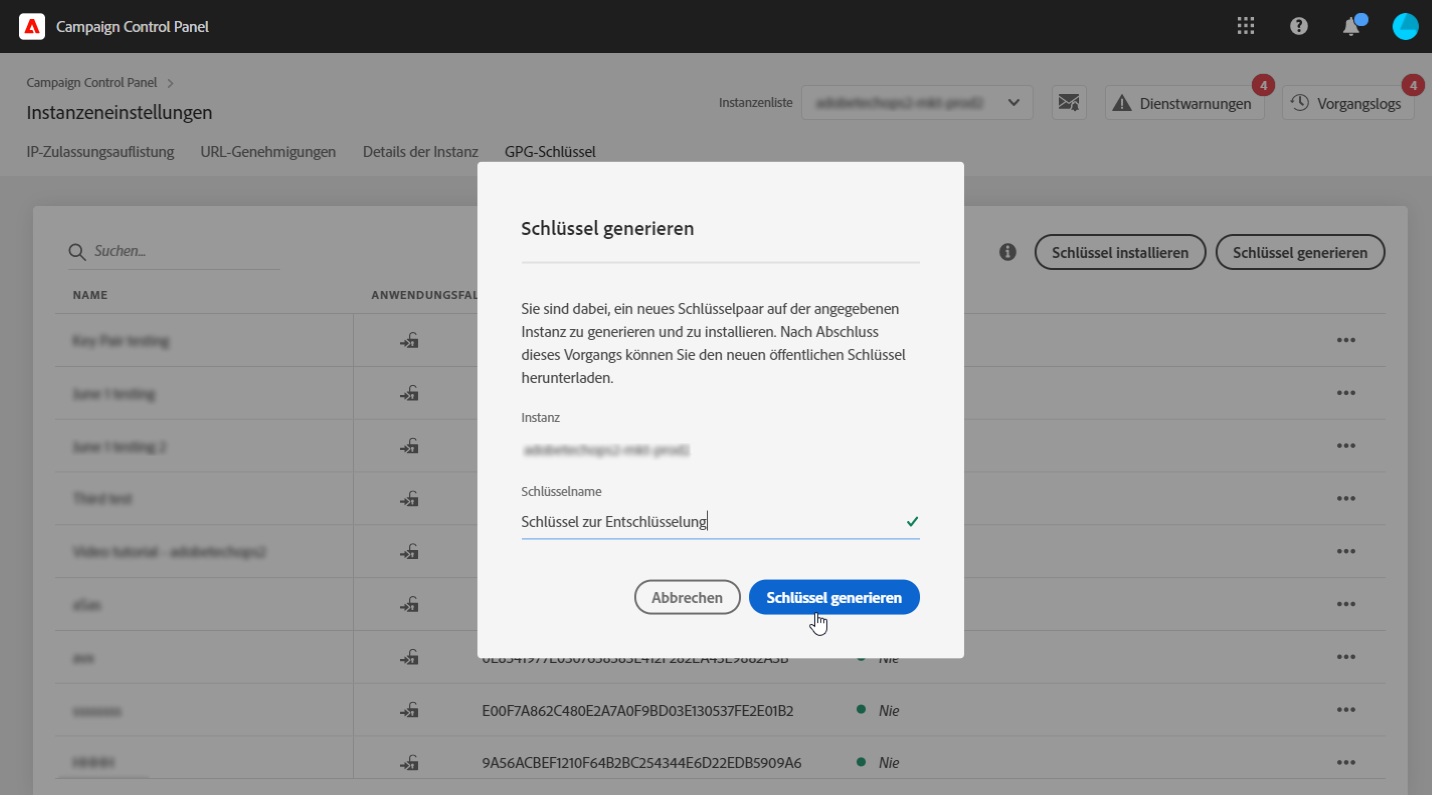1432x795 pixels.
Task: Open the user profile avatar
Action: 1405,27
